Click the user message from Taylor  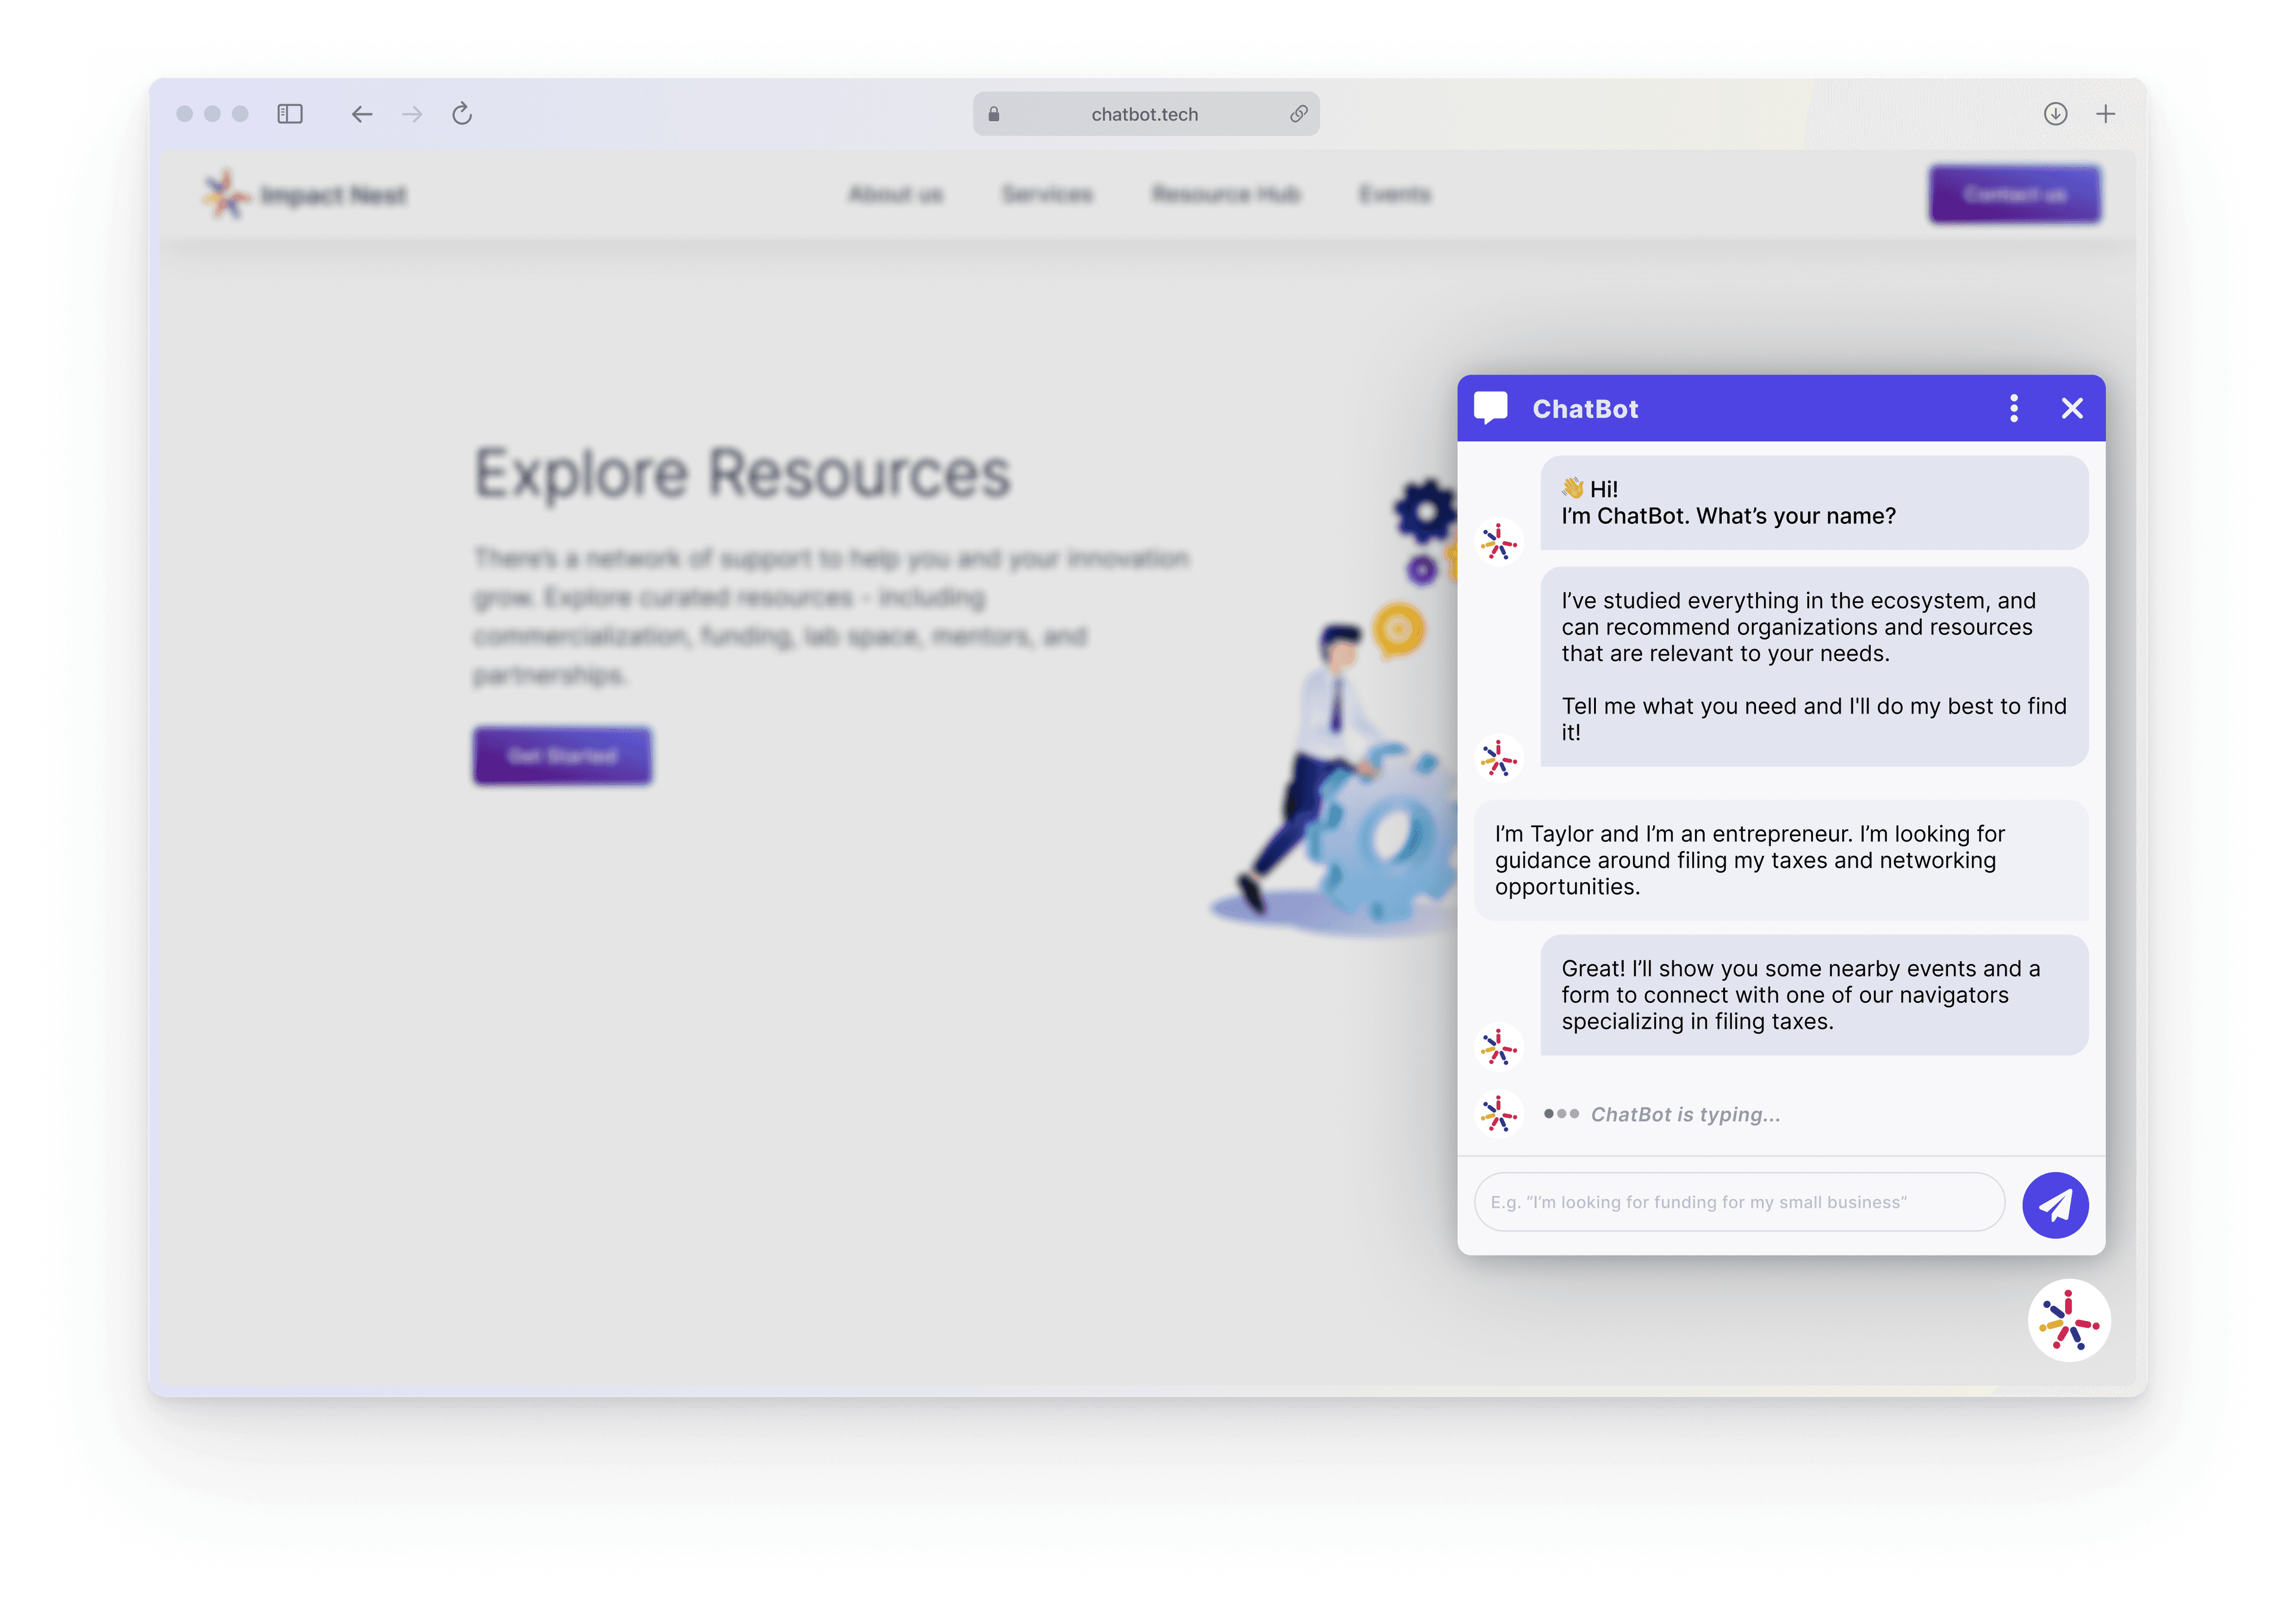point(1781,860)
